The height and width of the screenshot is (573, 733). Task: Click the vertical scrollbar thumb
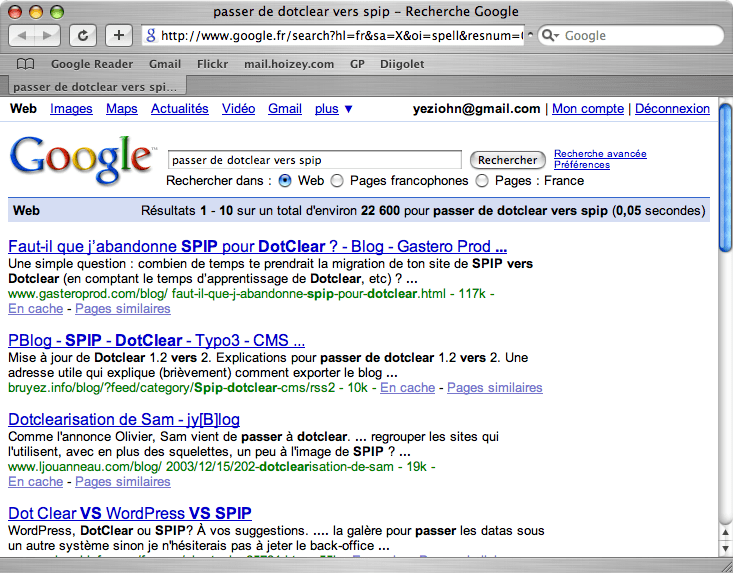click(726, 178)
